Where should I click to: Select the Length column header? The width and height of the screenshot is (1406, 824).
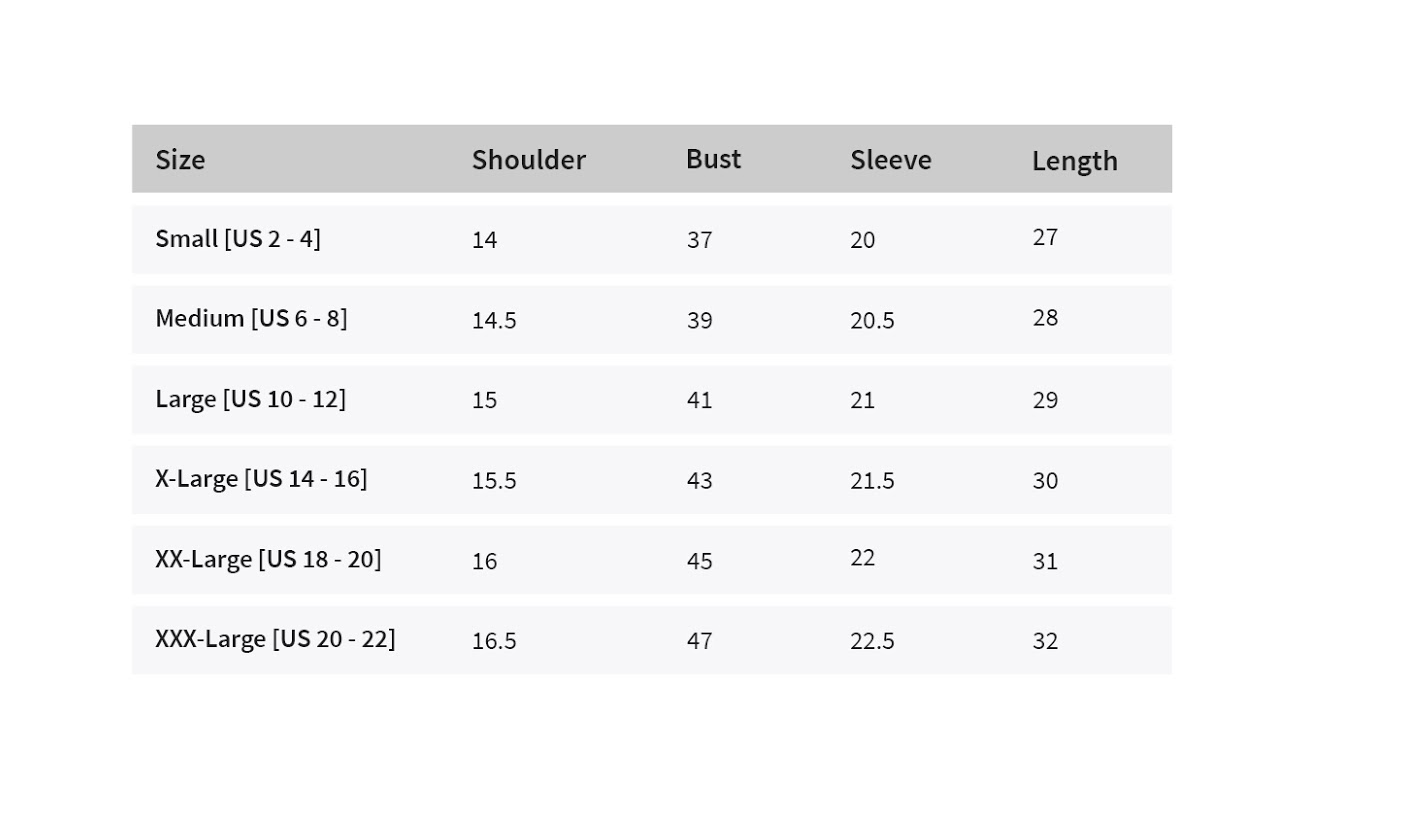coord(1074,160)
